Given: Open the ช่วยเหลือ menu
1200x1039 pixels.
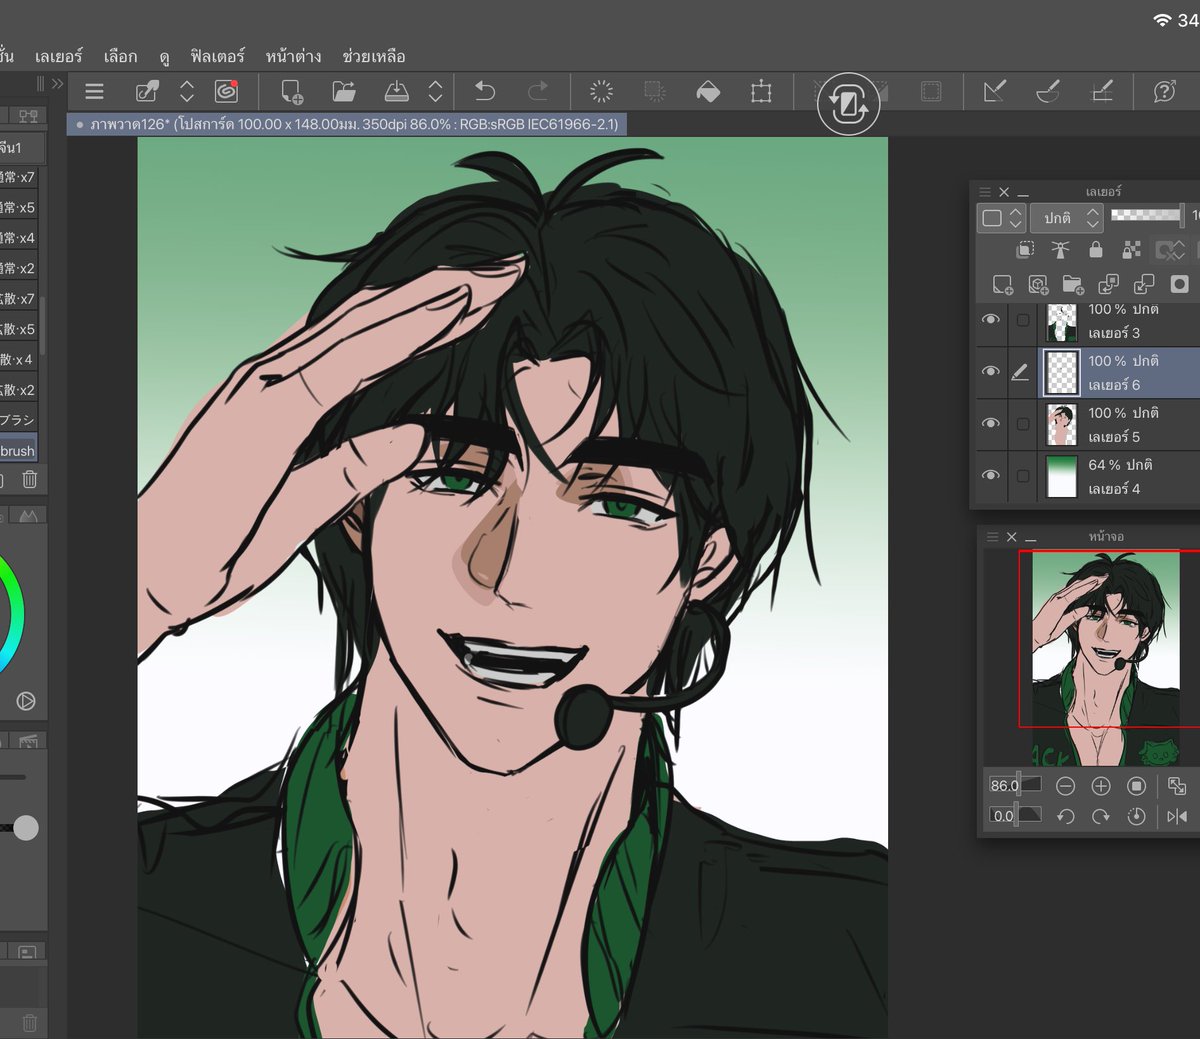Looking at the screenshot, I should [x=373, y=56].
